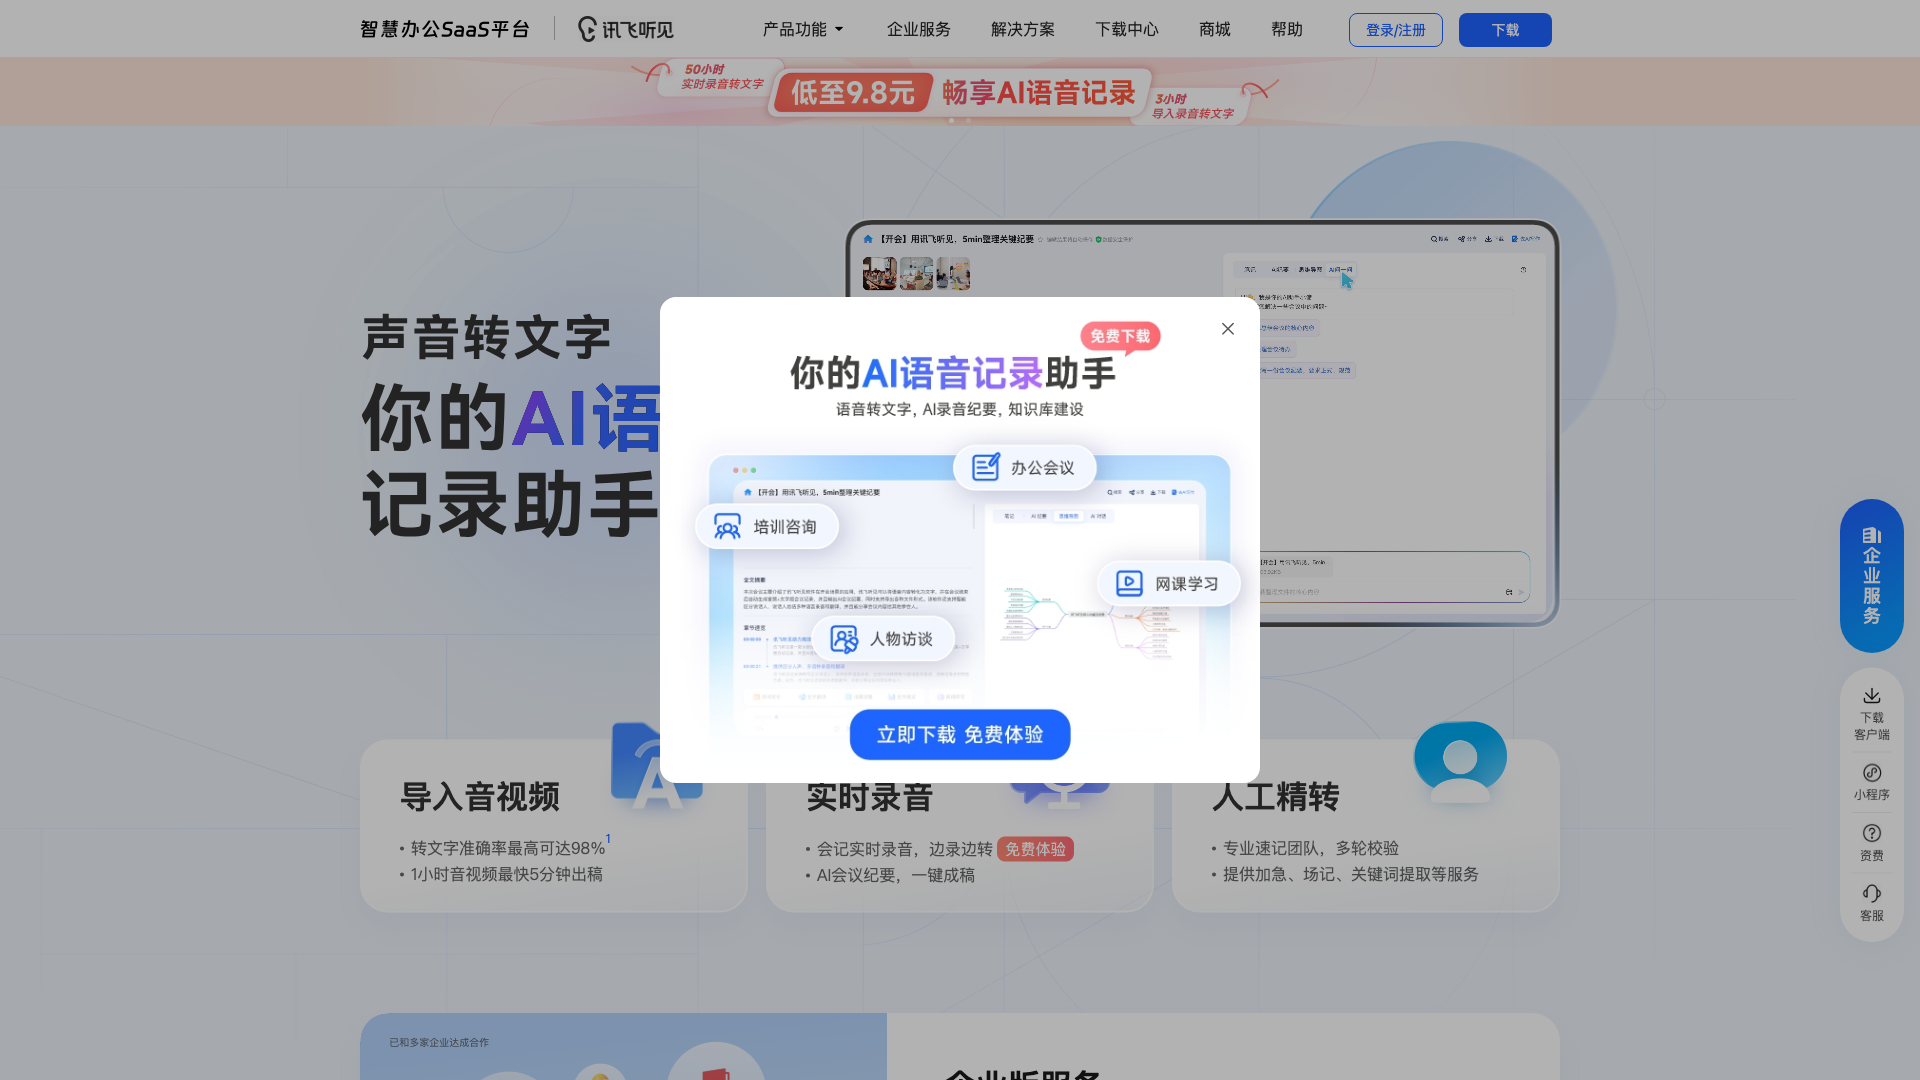Click text 转文字准确率最高可达98%
The height and width of the screenshot is (1080, 1920).
[508, 848]
